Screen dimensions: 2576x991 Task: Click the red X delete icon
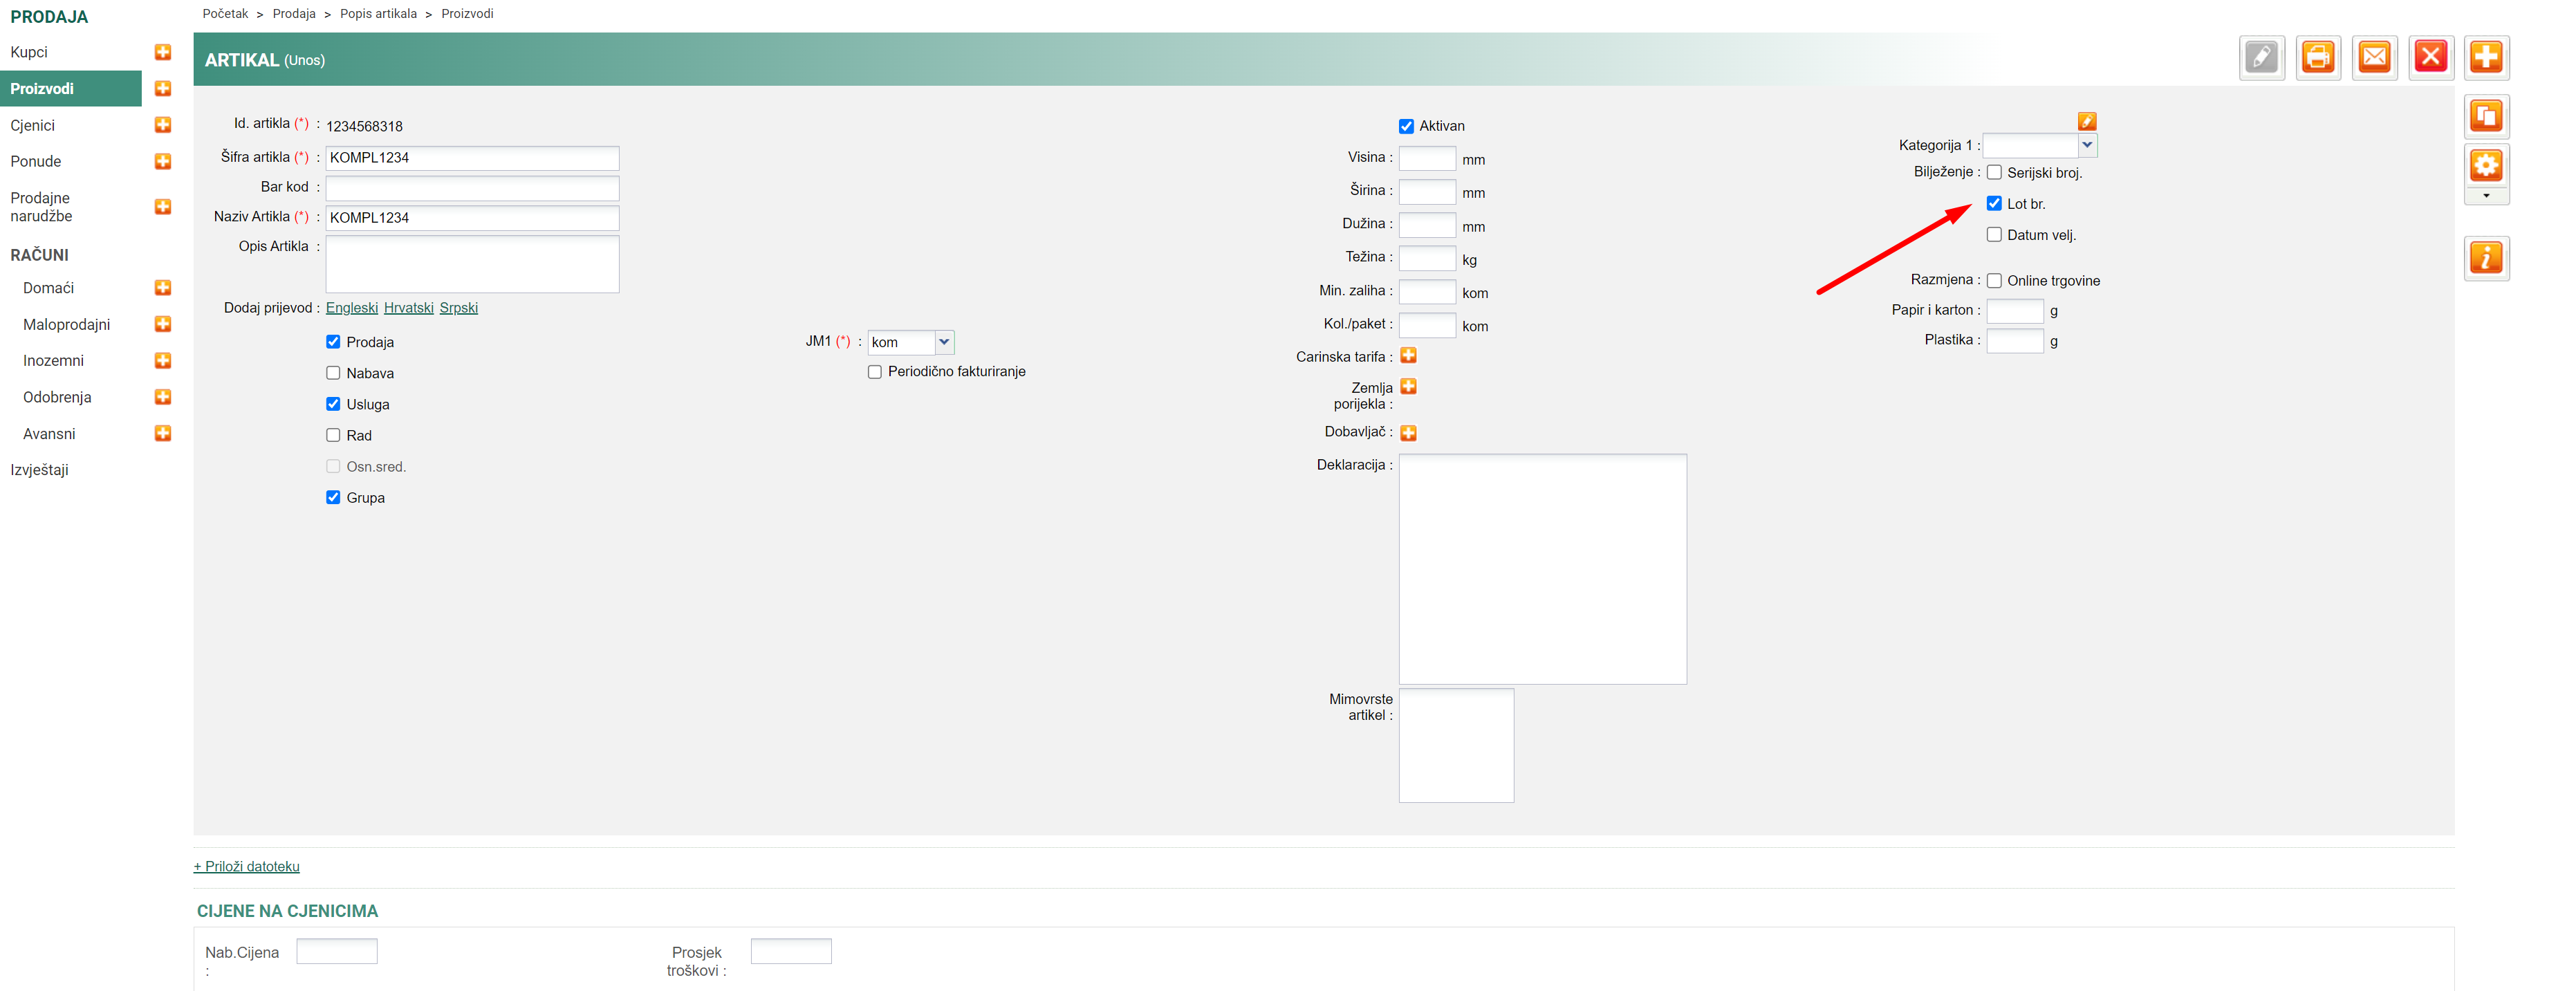coord(2430,57)
